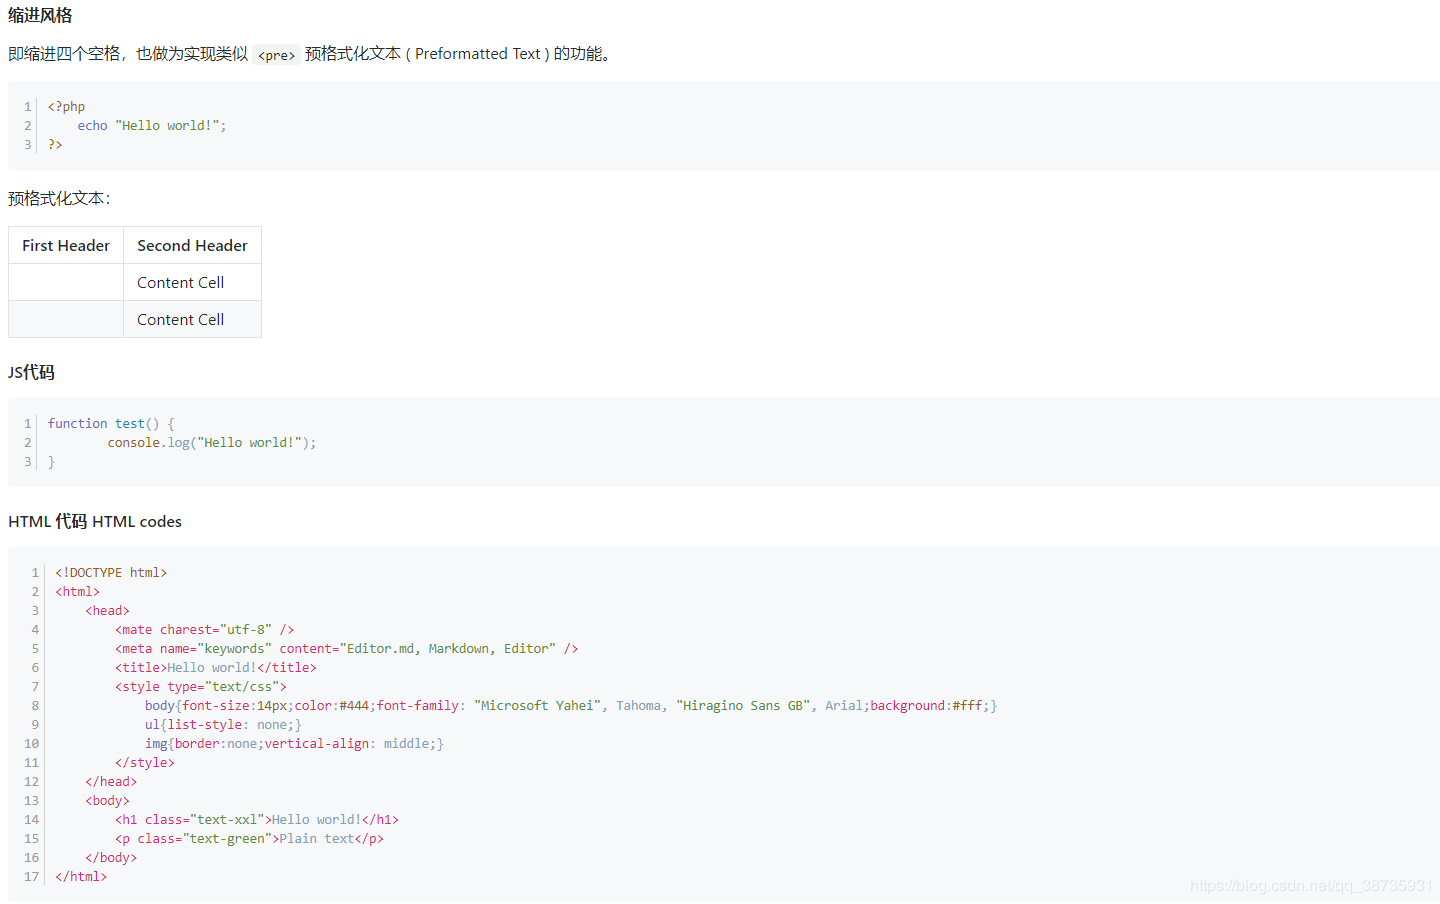Click line number 17 in HTML block
Screen dimensions: 1440x904
click(x=31, y=877)
